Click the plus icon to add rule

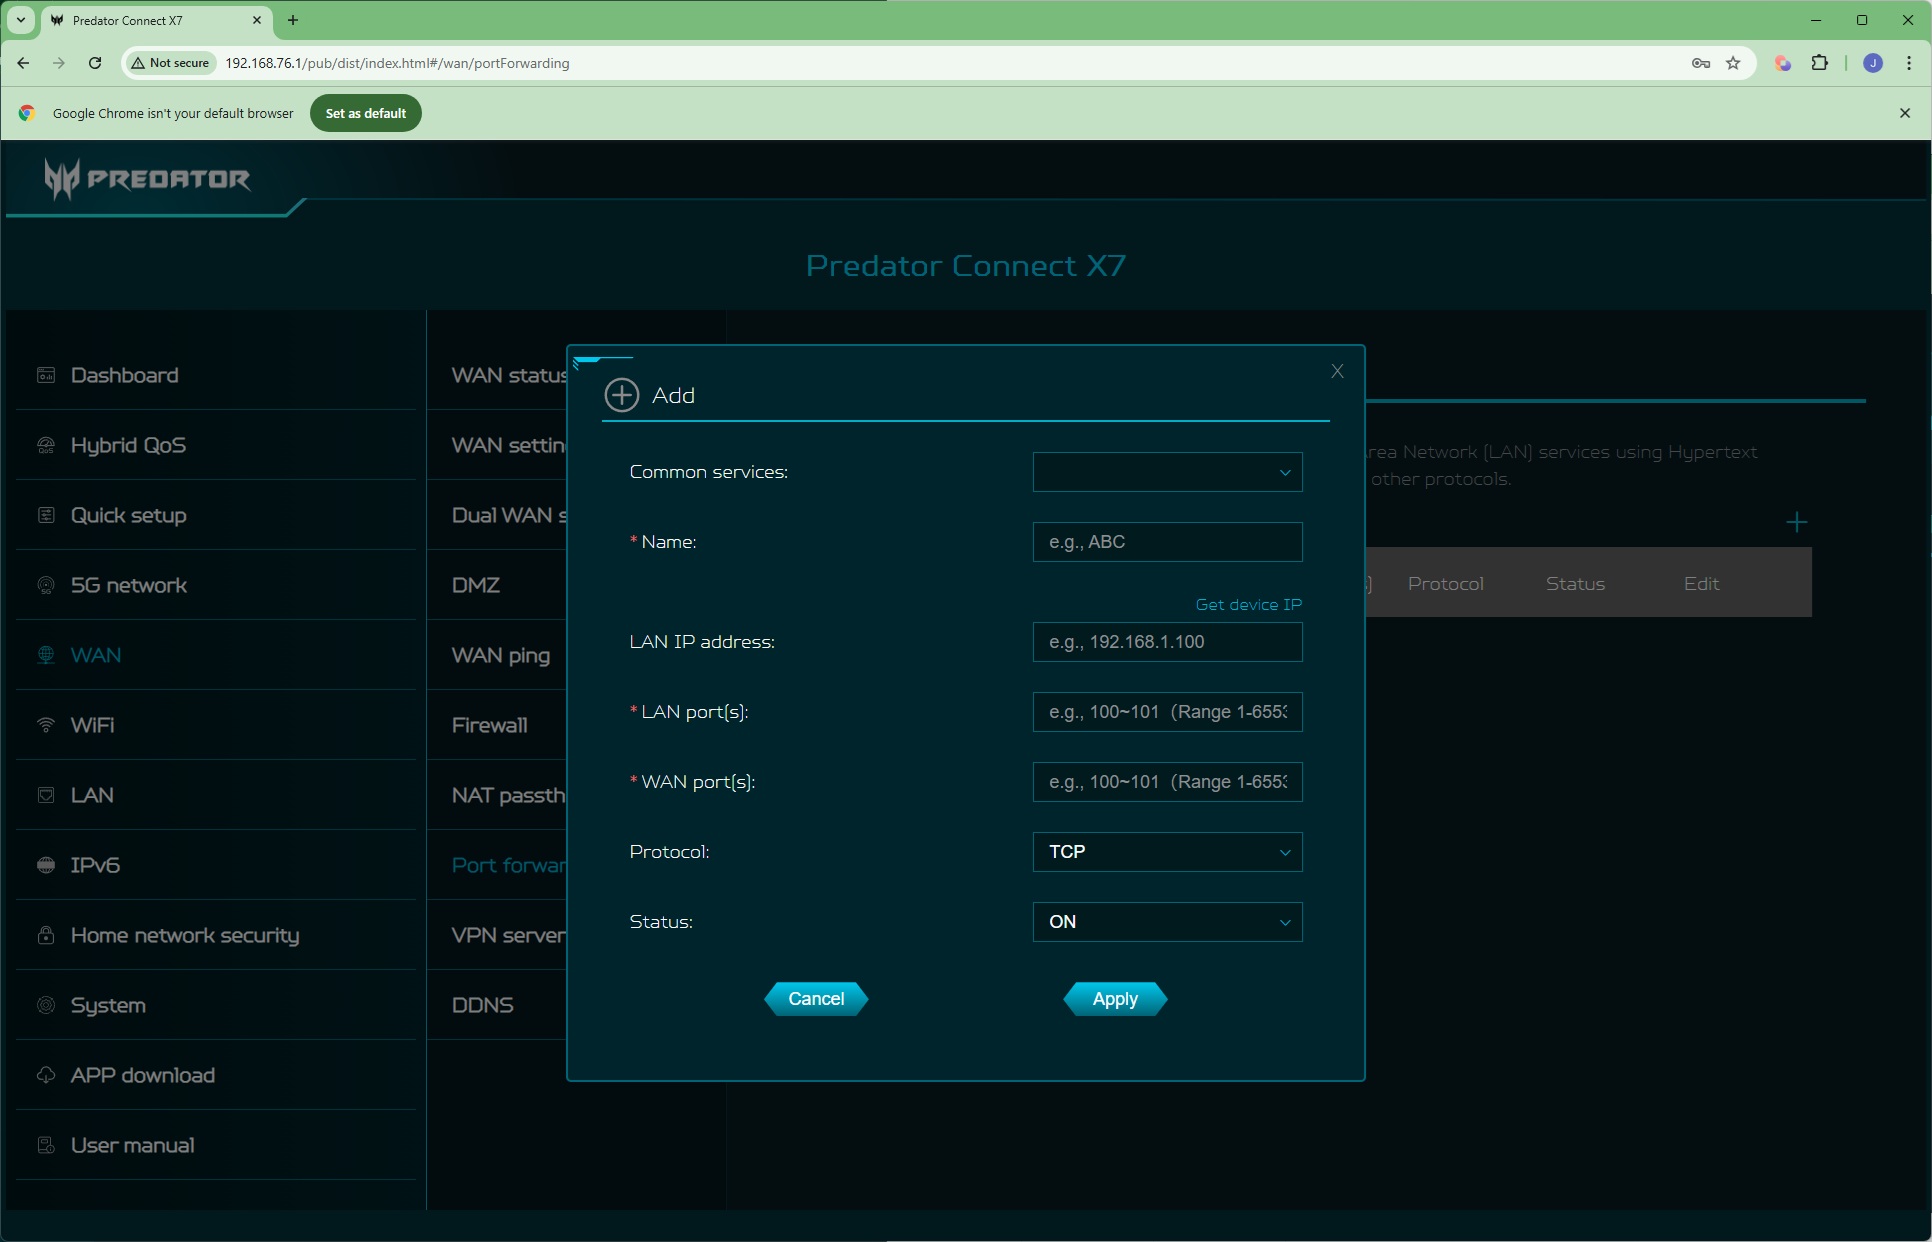pyautogui.click(x=1796, y=522)
